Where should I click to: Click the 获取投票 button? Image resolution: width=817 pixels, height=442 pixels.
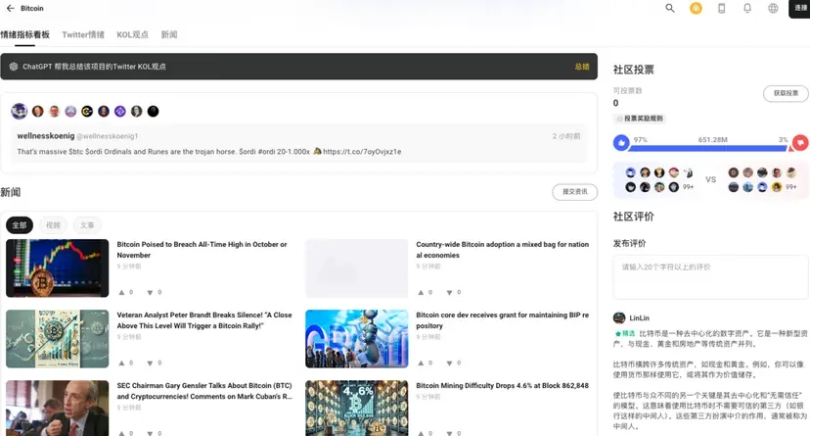785,93
